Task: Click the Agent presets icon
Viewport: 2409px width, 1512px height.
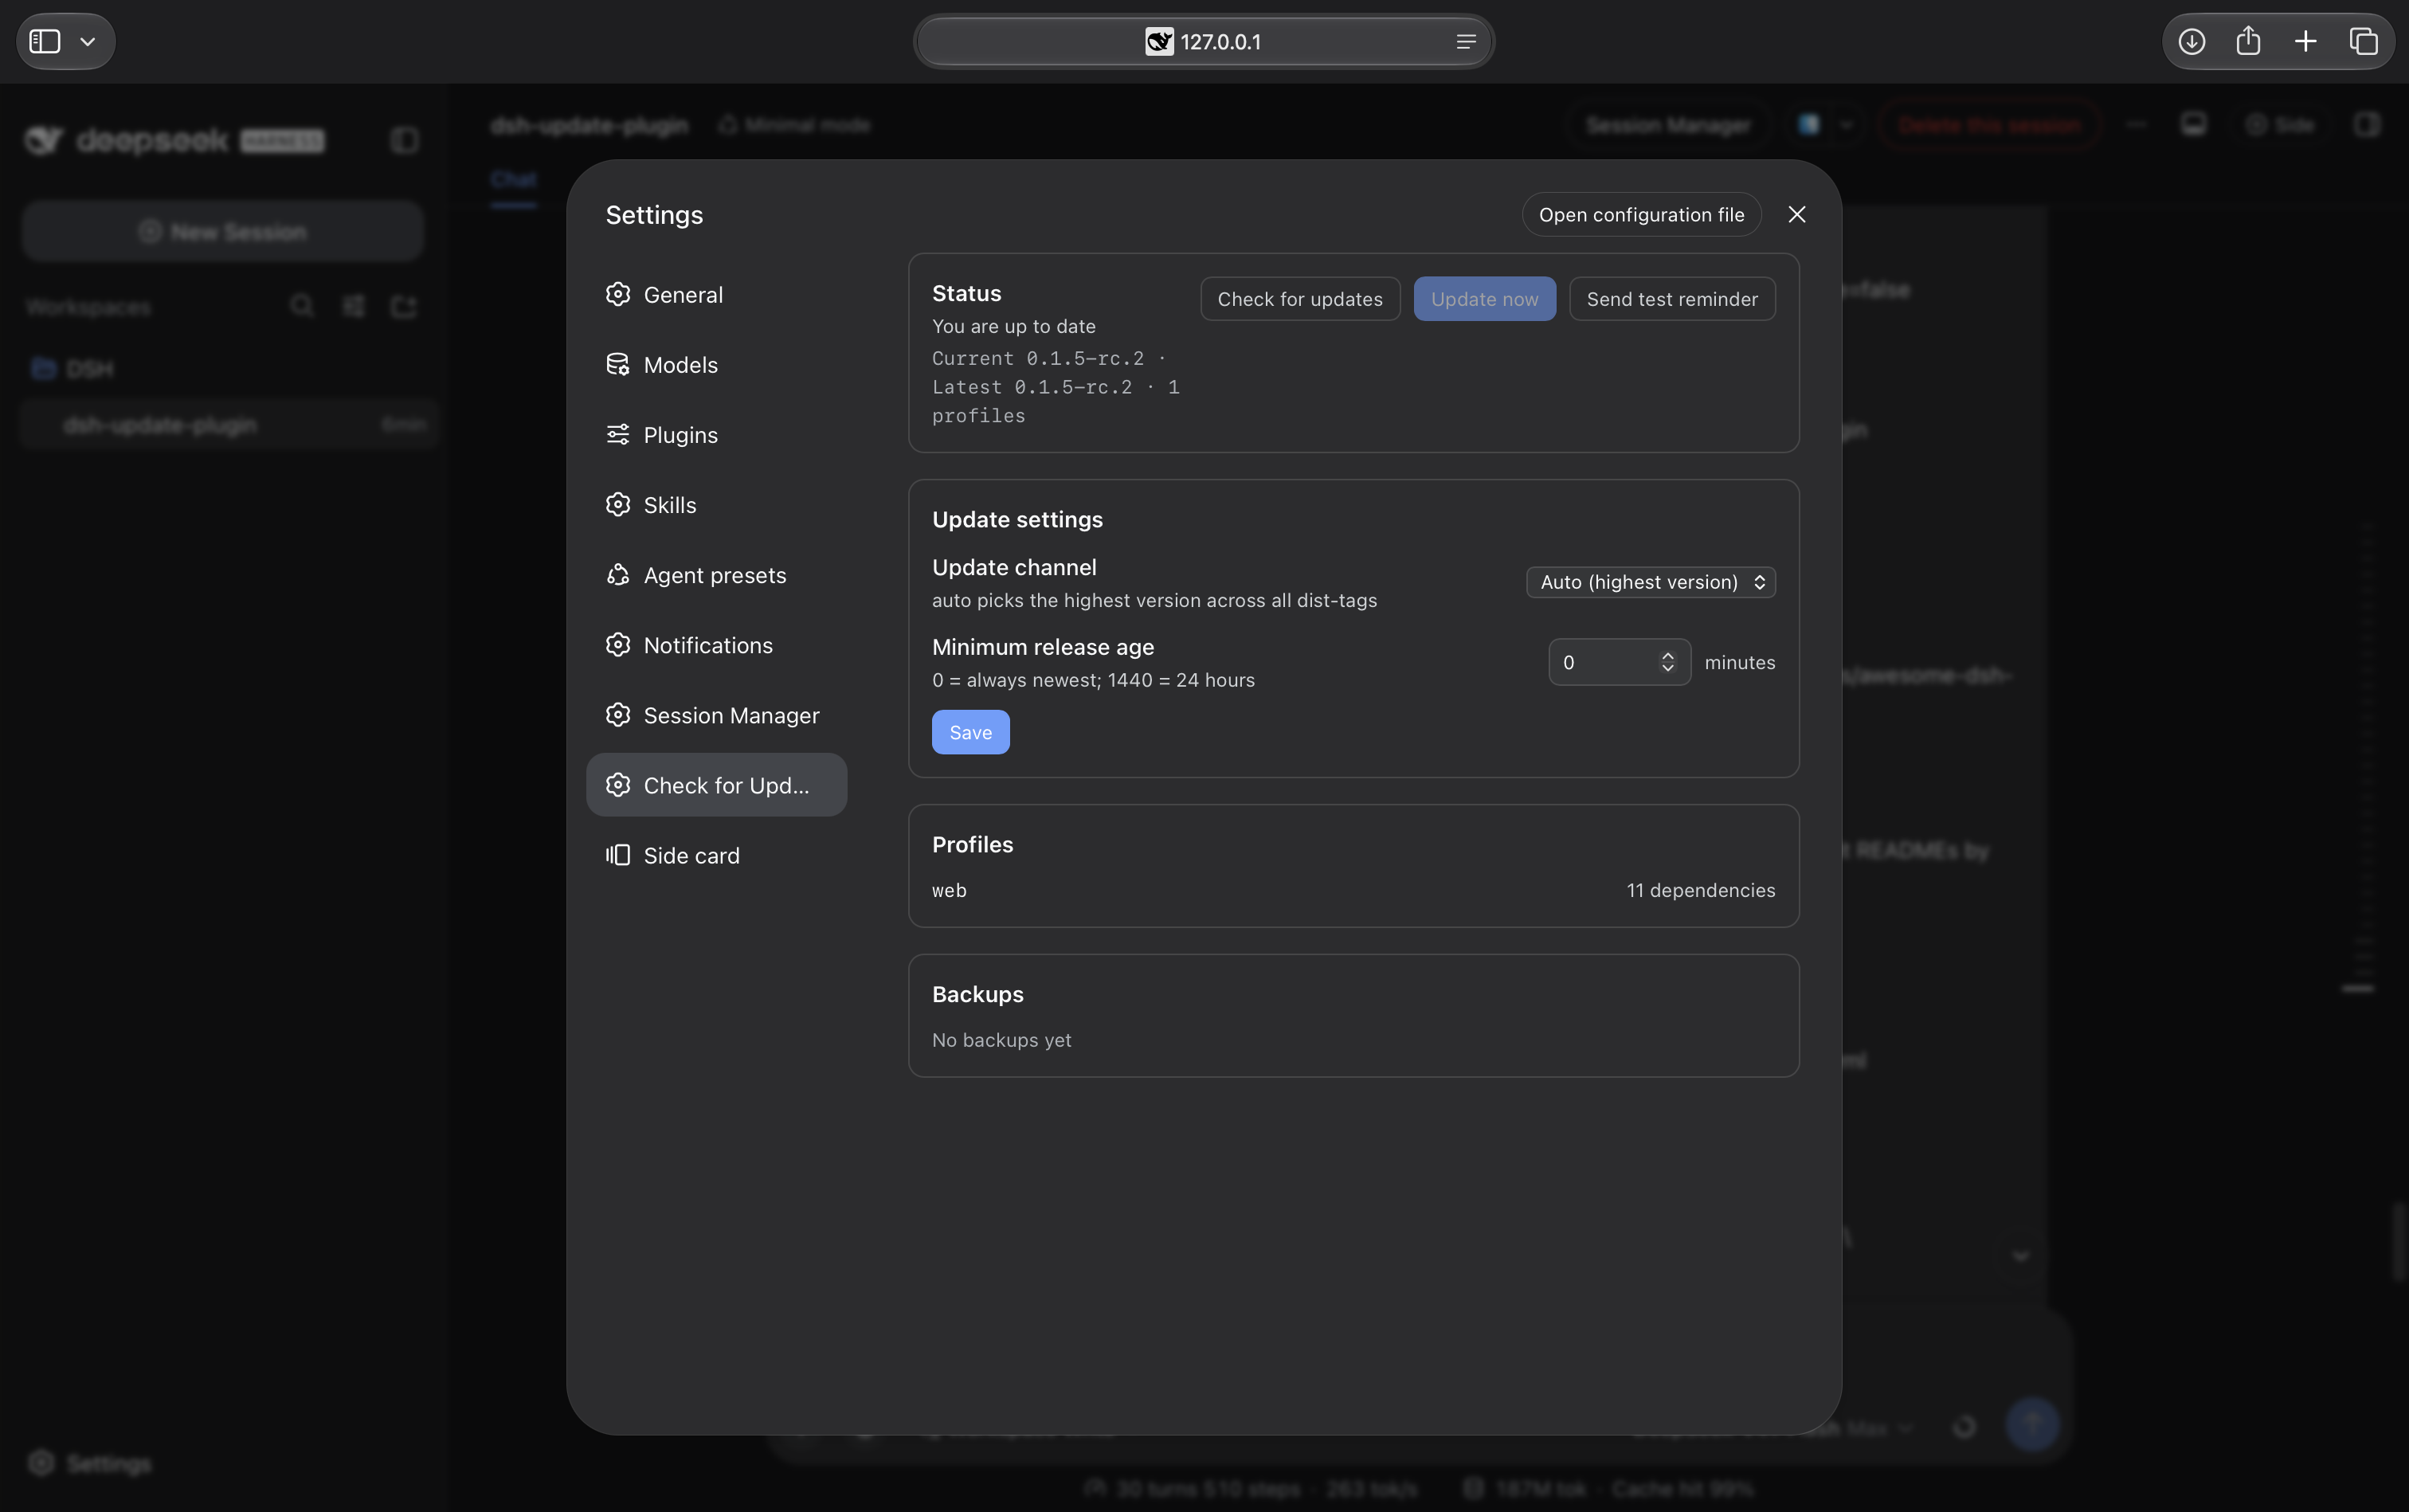Action: (x=618, y=574)
